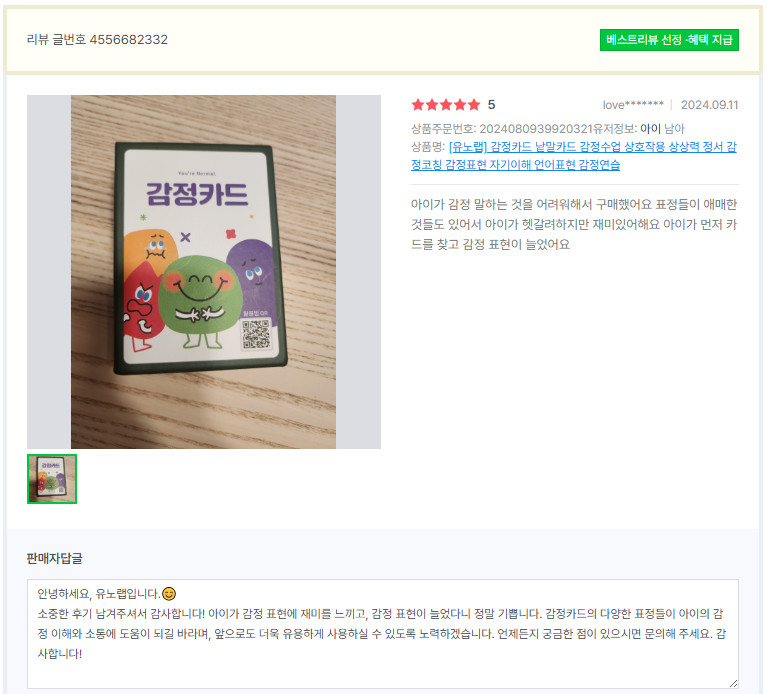This screenshot has width=767, height=694.
Task: Click the second red rating star
Action: coord(432,105)
